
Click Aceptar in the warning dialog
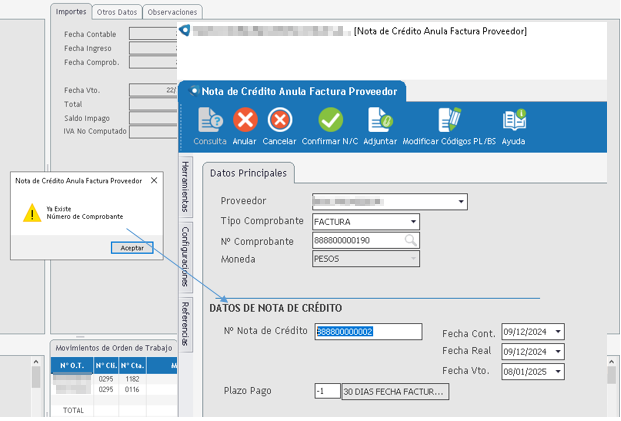[132, 247]
